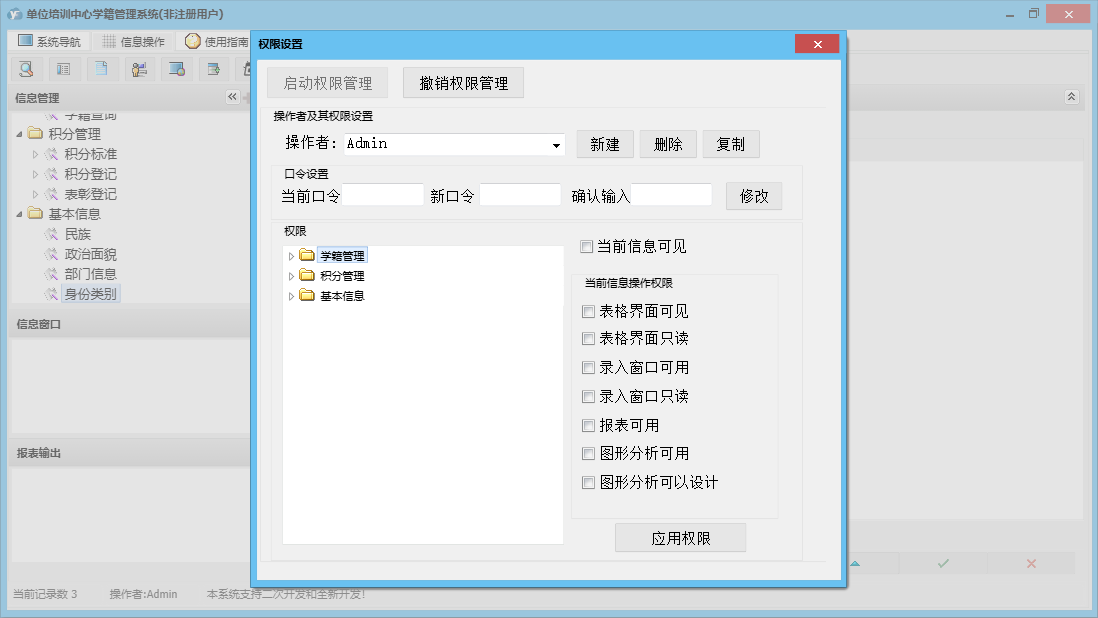Click the tool icon next to 积分标准

click(52, 154)
